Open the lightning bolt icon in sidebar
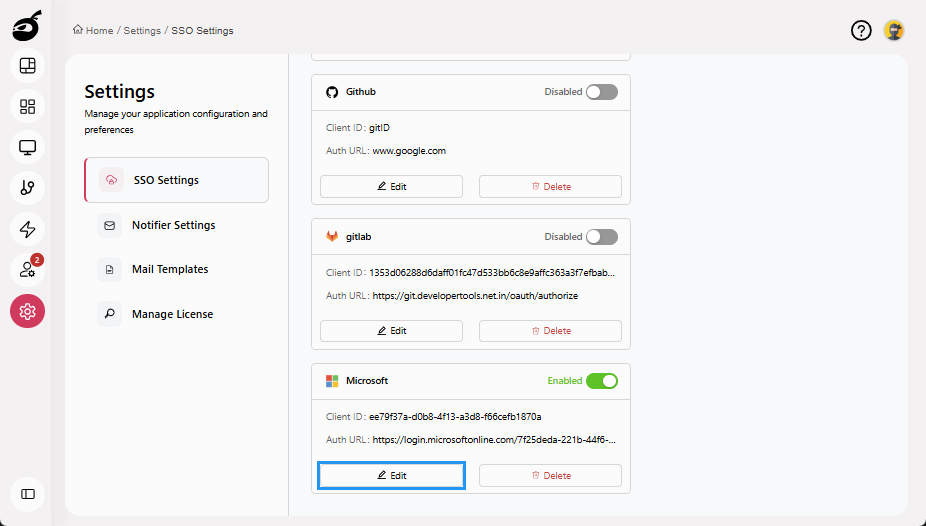The image size is (926, 526). pos(27,229)
